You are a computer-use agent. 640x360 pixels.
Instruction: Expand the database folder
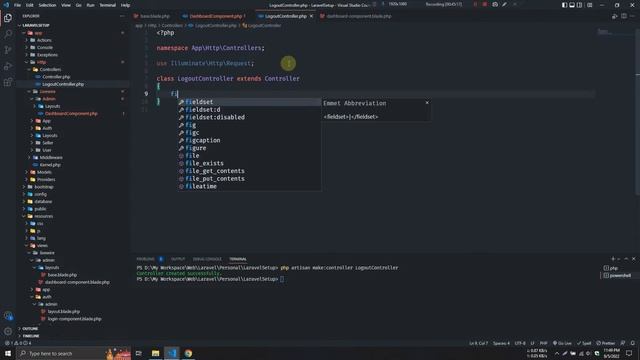click(43, 201)
